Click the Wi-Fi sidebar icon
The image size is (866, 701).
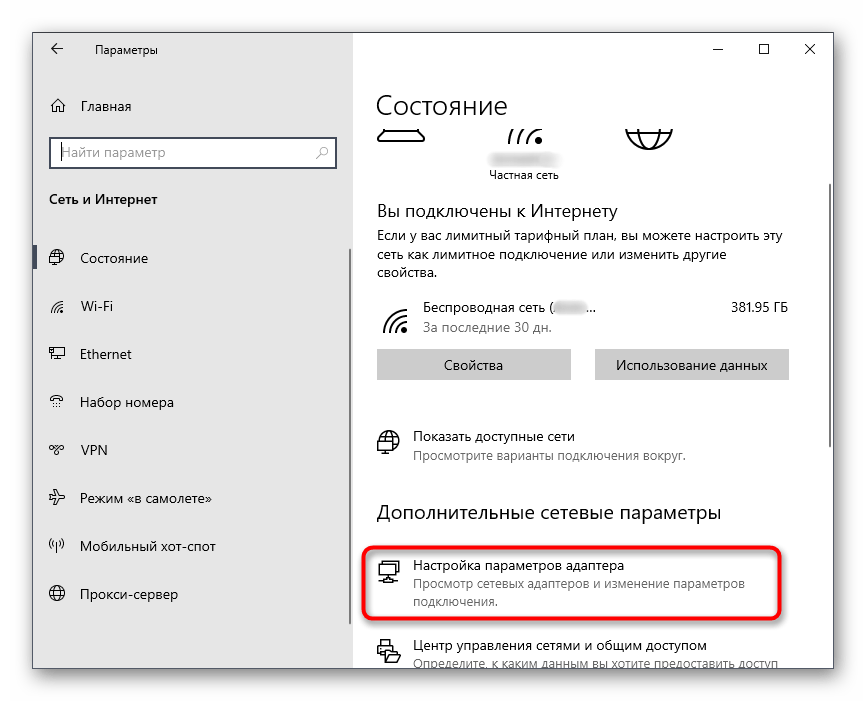click(x=58, y=306)
